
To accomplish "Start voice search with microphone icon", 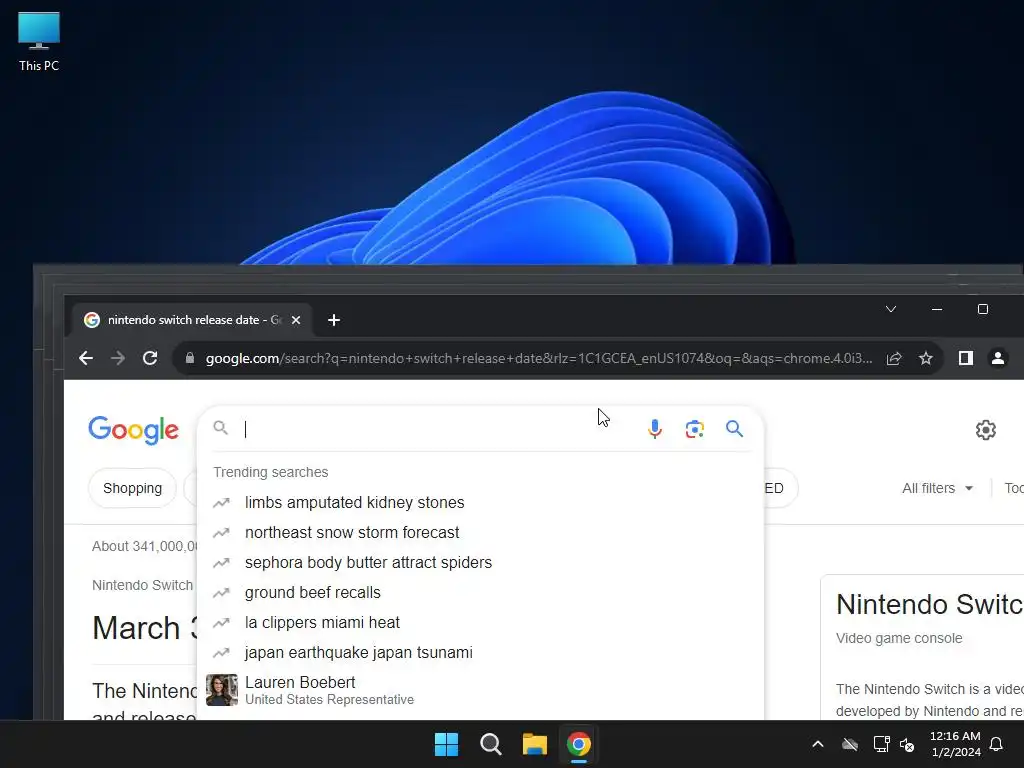I will [654, 429].
